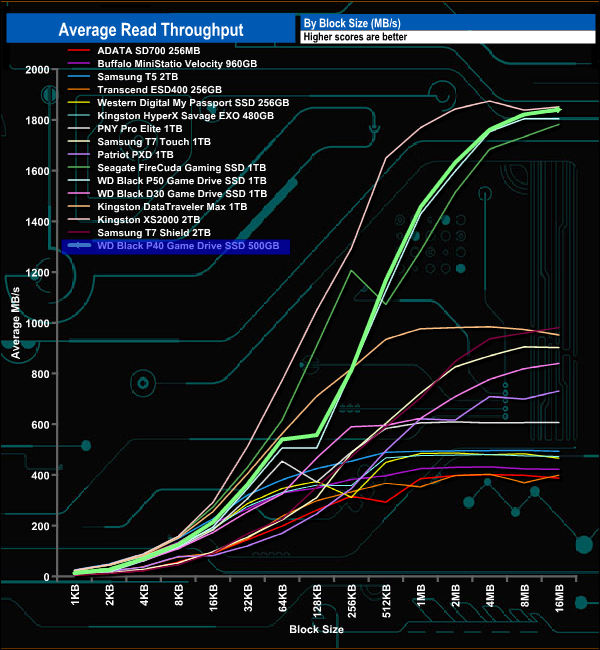
Task: Select WD Black D30 Game Drive SSD 1TB label
Action: pyautogui.click(x=182, y=194)
